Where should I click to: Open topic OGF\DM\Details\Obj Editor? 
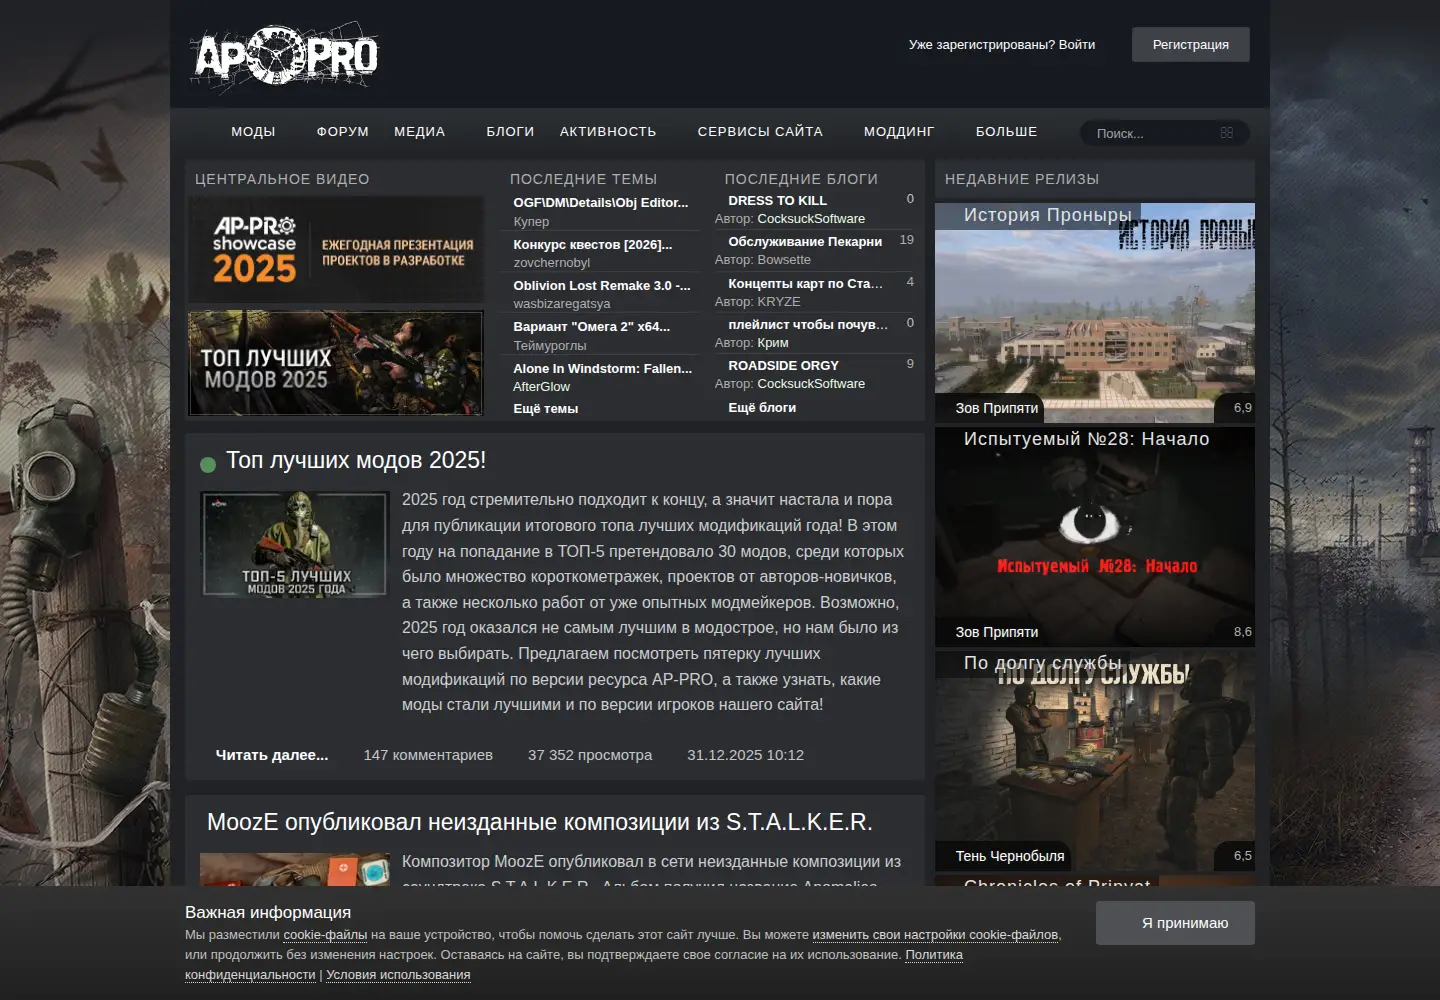(601, 202)
